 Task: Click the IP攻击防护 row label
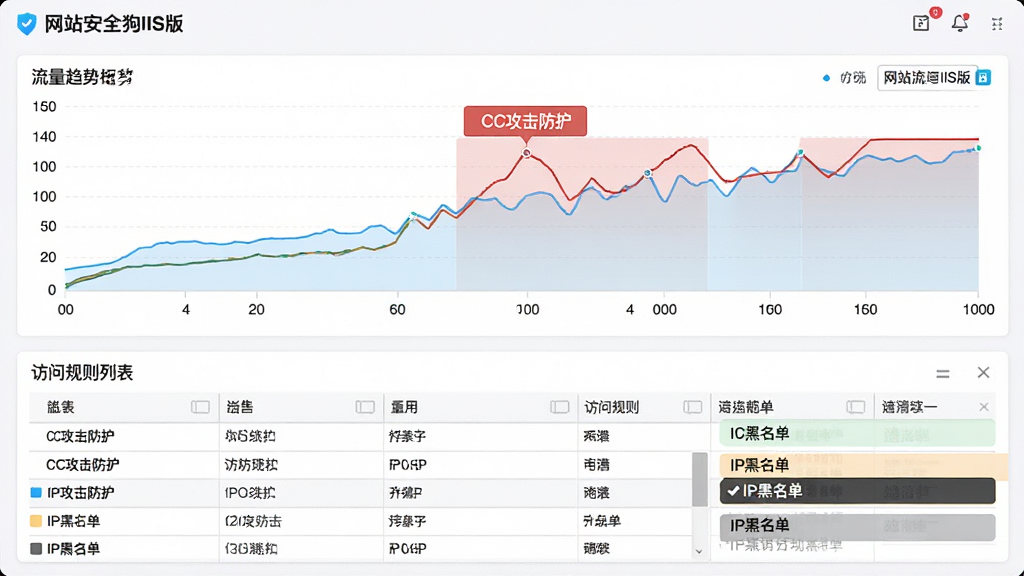[x=80, y=492]
